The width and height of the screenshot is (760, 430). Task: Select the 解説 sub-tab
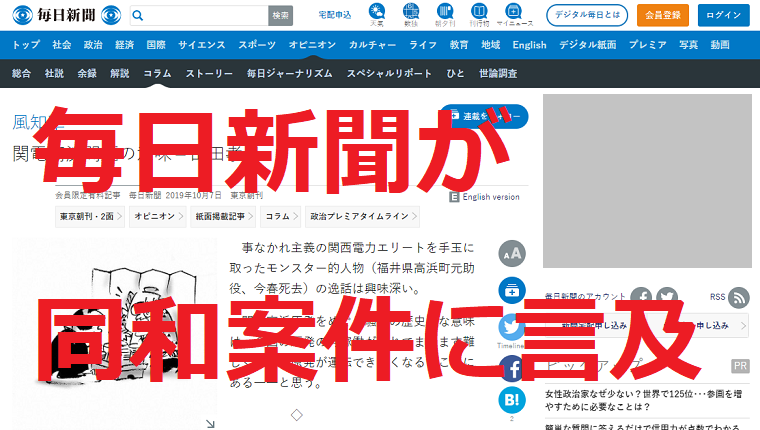[120, 74]
